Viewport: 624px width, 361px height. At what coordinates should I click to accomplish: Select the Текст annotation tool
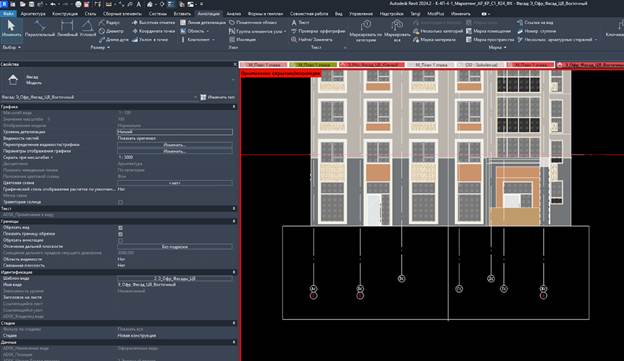click(300, 23)
